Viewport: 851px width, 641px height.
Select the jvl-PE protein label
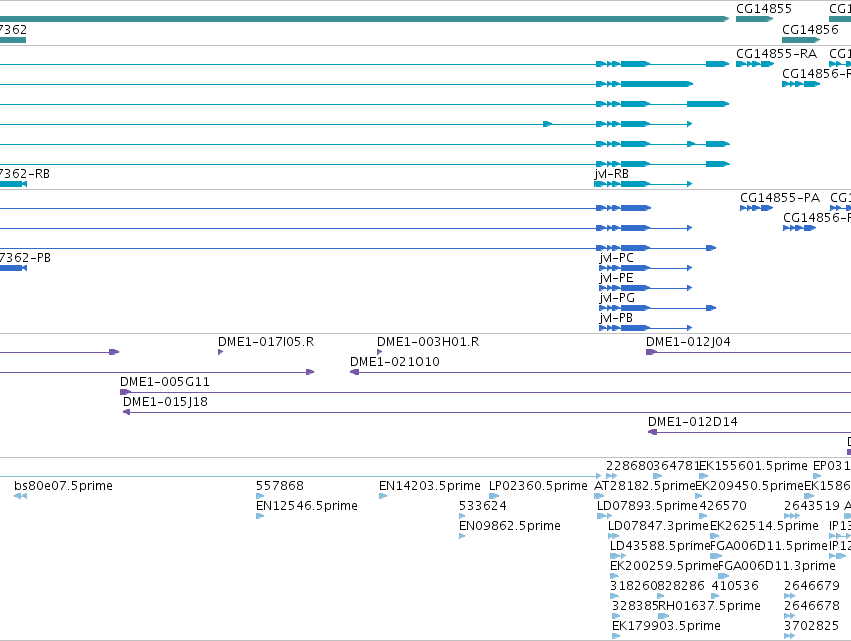(616, 278)
